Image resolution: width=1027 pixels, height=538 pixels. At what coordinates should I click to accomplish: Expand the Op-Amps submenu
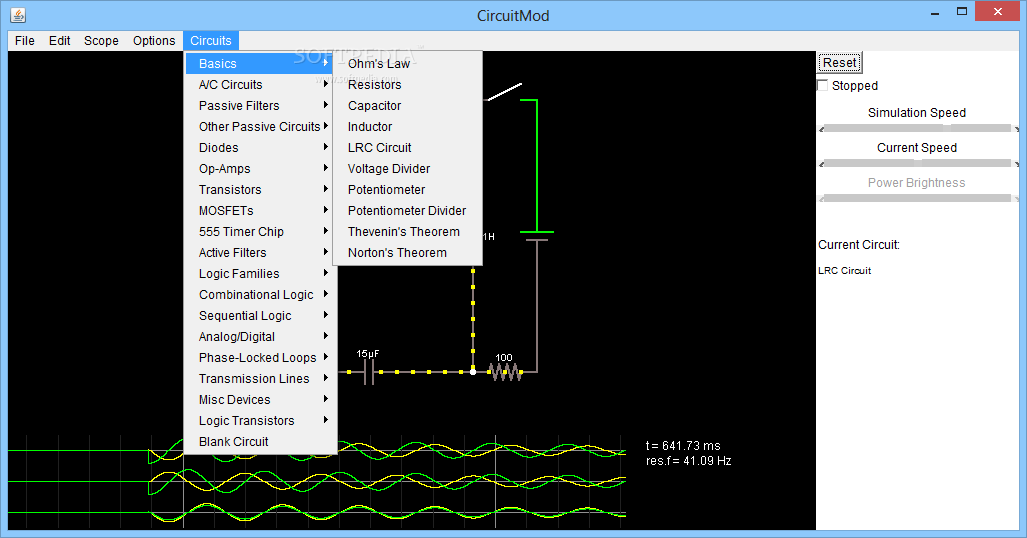(x=260, y=168)
